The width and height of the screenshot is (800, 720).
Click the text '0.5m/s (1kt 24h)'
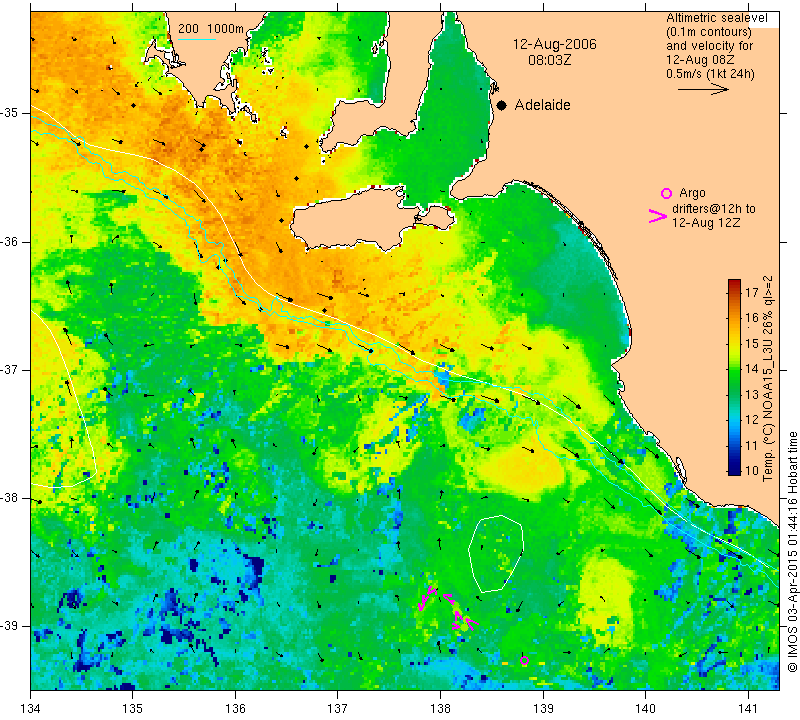click(710, 74)
